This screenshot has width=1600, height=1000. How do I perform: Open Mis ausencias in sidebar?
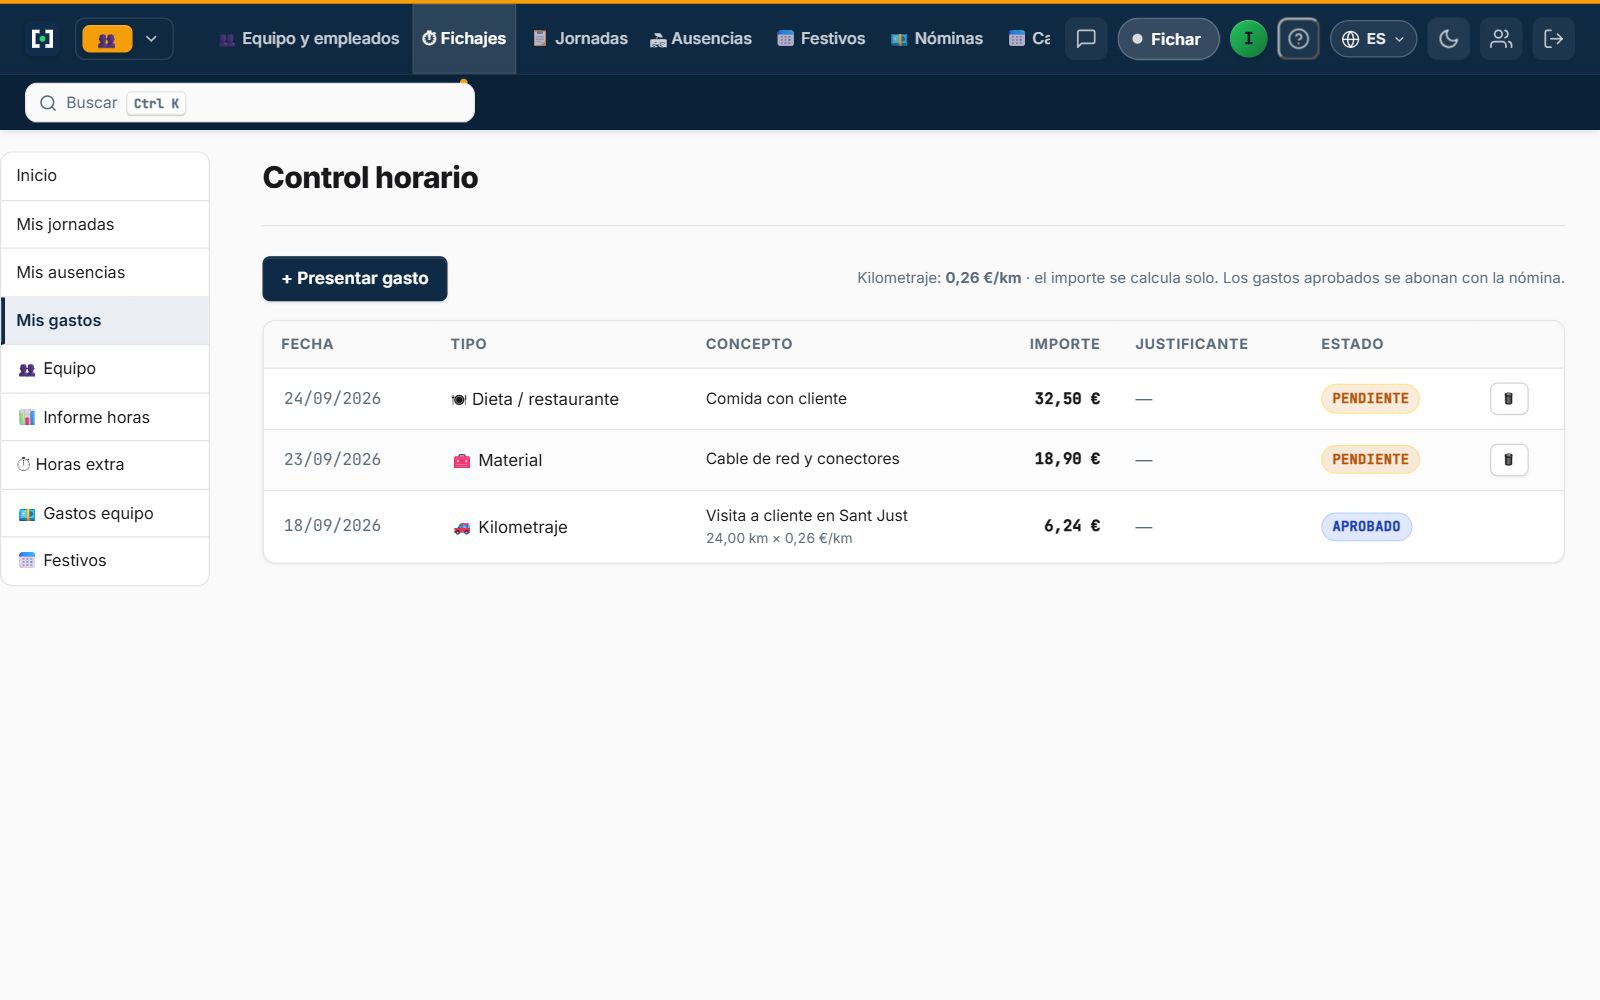pos(105,272)
